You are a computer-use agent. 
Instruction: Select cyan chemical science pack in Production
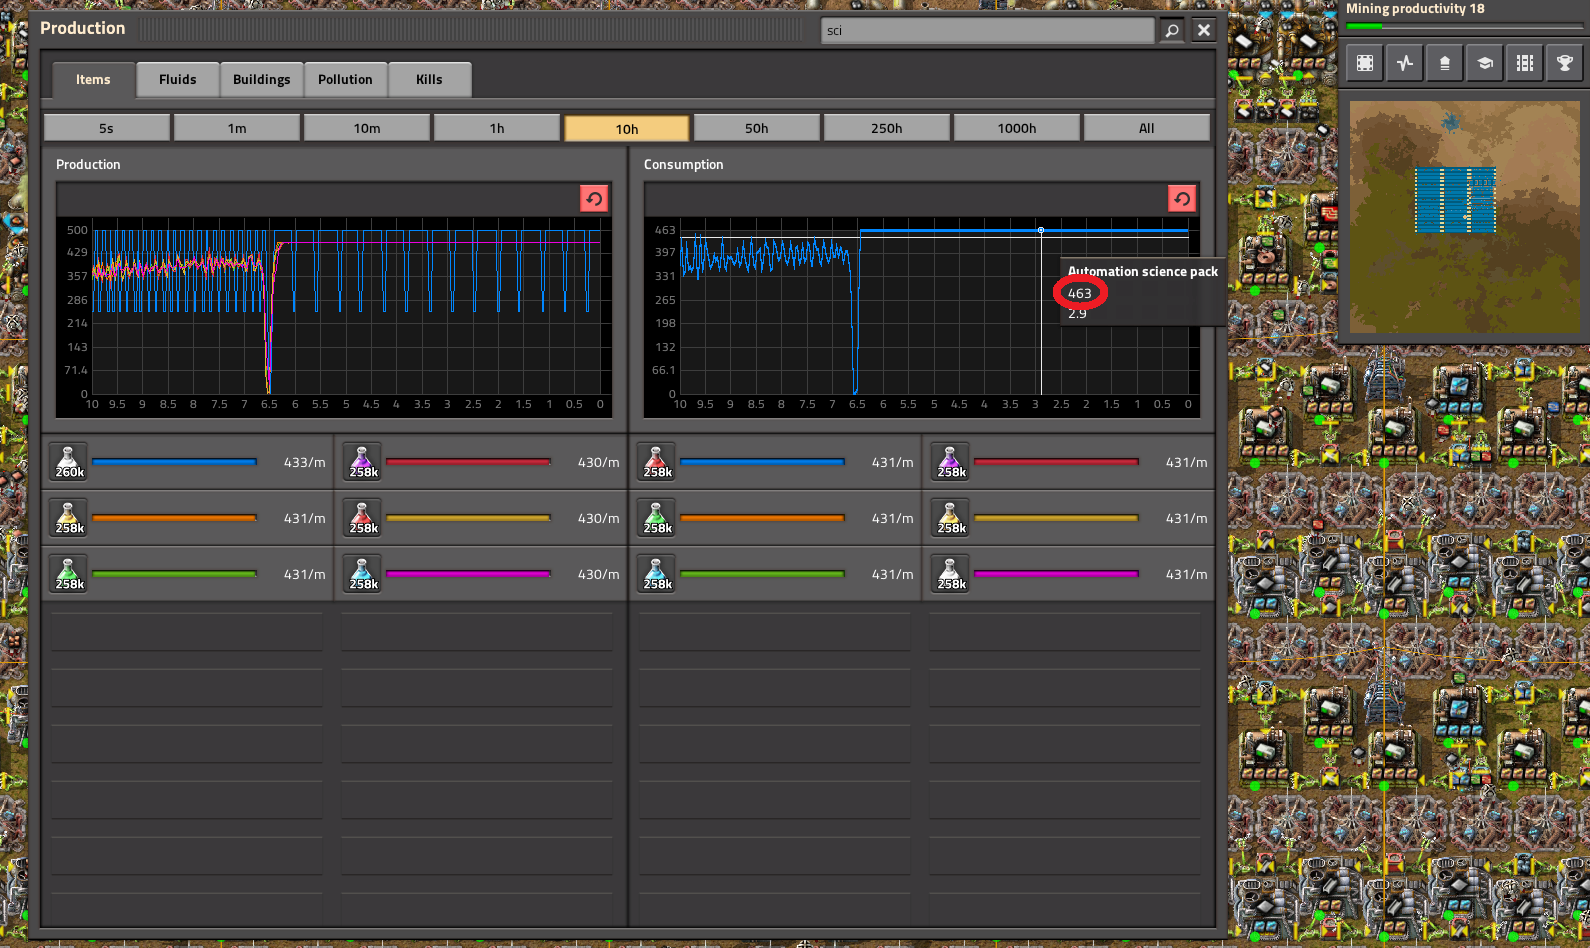pyautogui.click(x=363, y=574)
